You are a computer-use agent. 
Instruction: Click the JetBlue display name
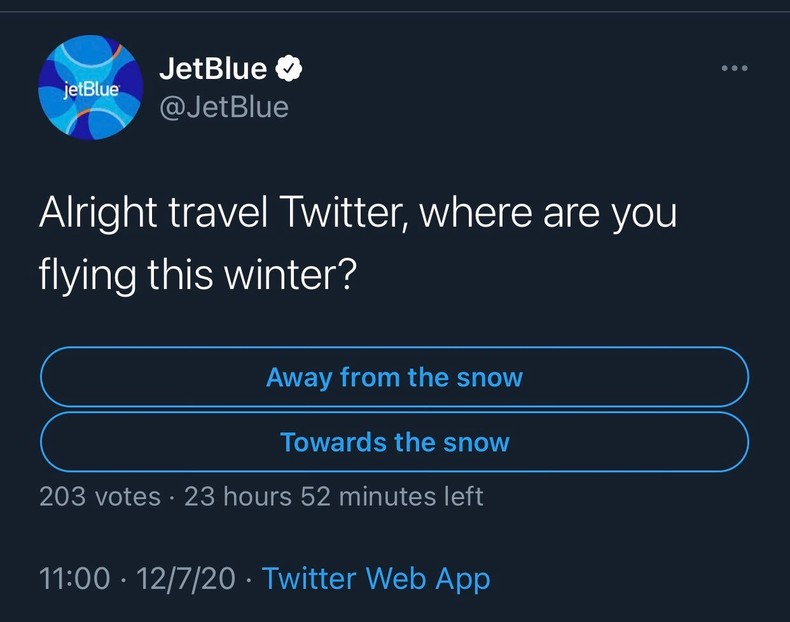pyautogui.click(x=214, y=69)
